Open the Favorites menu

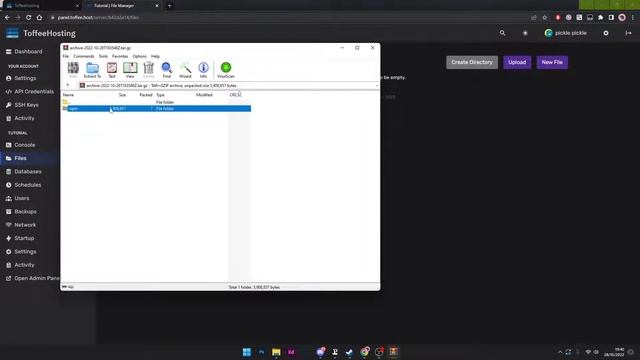120,56
